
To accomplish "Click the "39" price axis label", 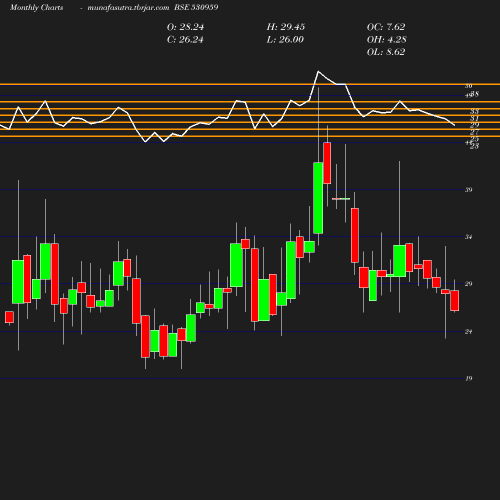I will (469, 190).
